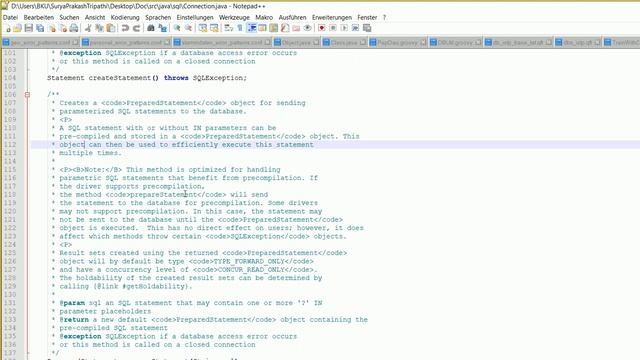
Task: Close the Object.java tab
Action: pyautogui.click(x=316, y=42)
